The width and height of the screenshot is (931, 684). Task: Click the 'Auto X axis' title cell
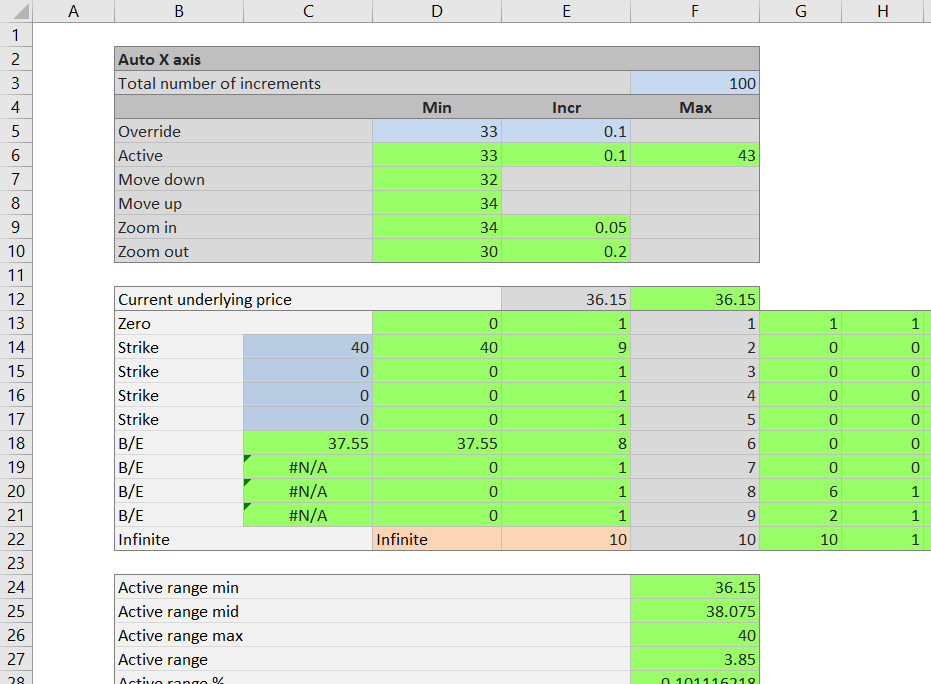click(436, 59)
